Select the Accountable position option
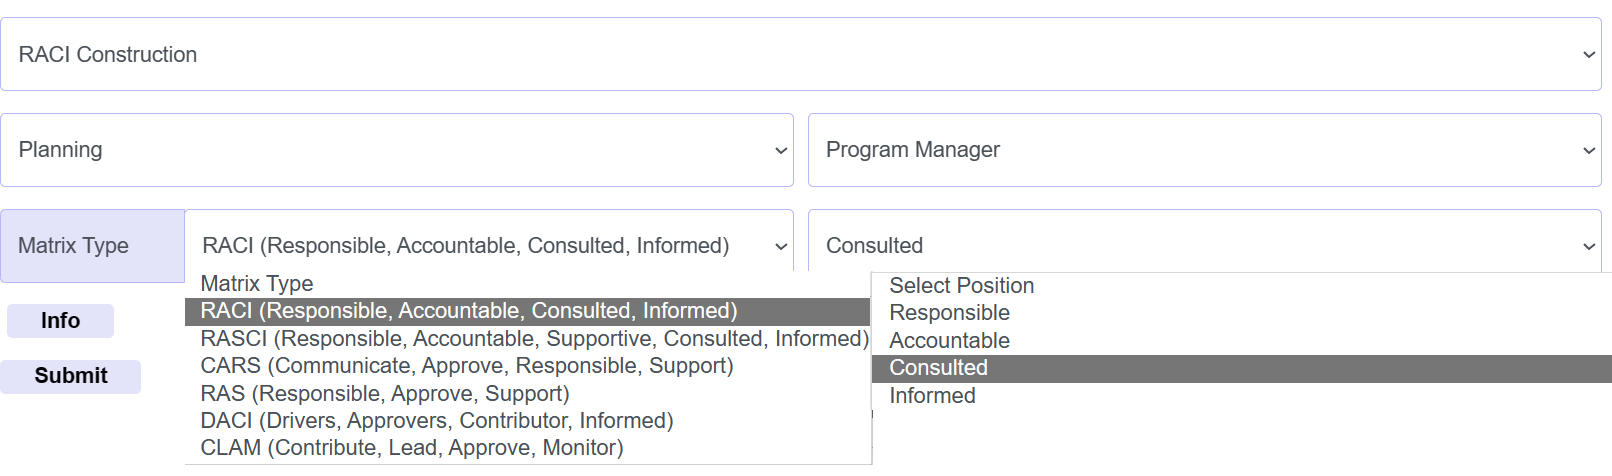 [x=949, y=341]
